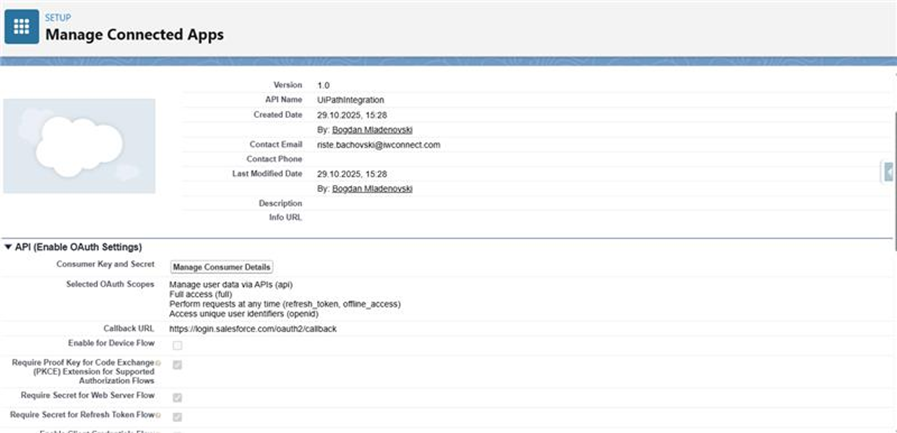897x433 pixels.
Task: Toggle Require Secret for Refresh Token Flow
Action: (177, 416)
